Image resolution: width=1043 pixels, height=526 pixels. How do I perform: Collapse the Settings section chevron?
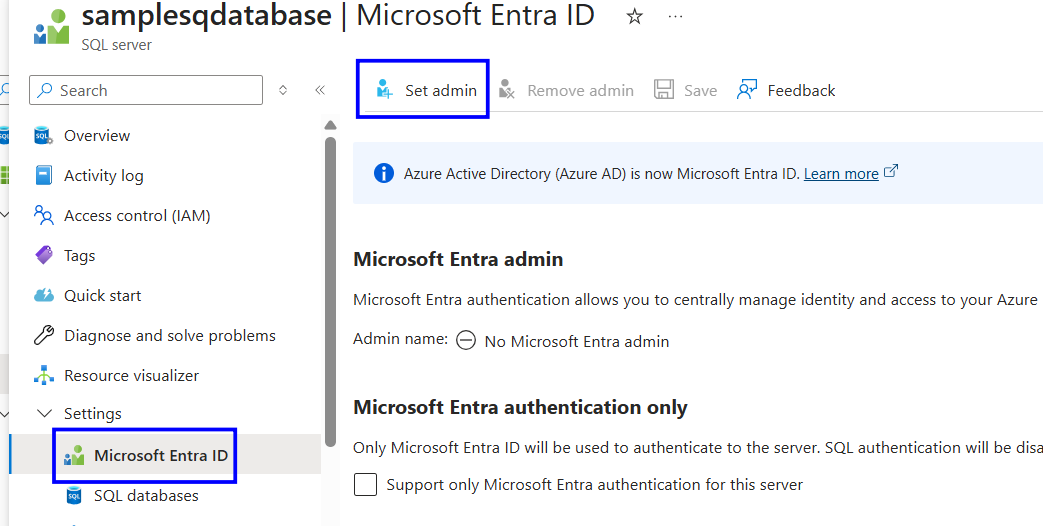click(45, 414)
